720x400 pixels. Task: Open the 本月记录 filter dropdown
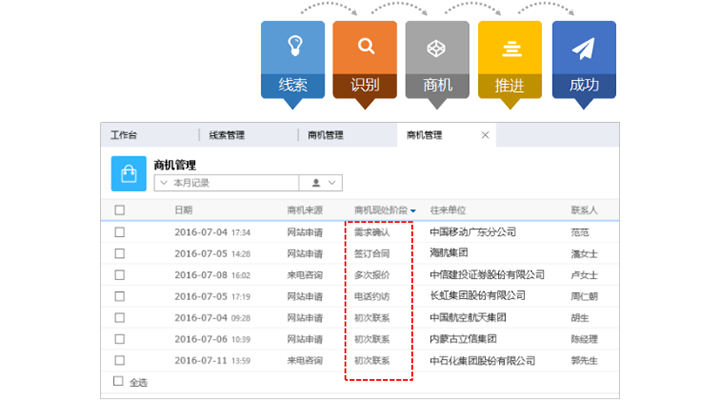(226, 183)
